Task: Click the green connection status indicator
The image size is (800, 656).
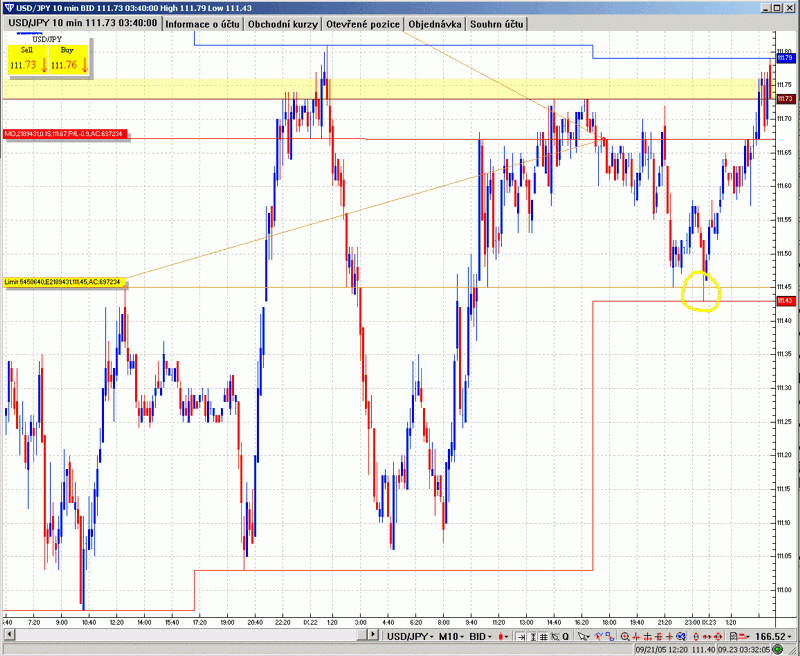Action: pos(778,649)
